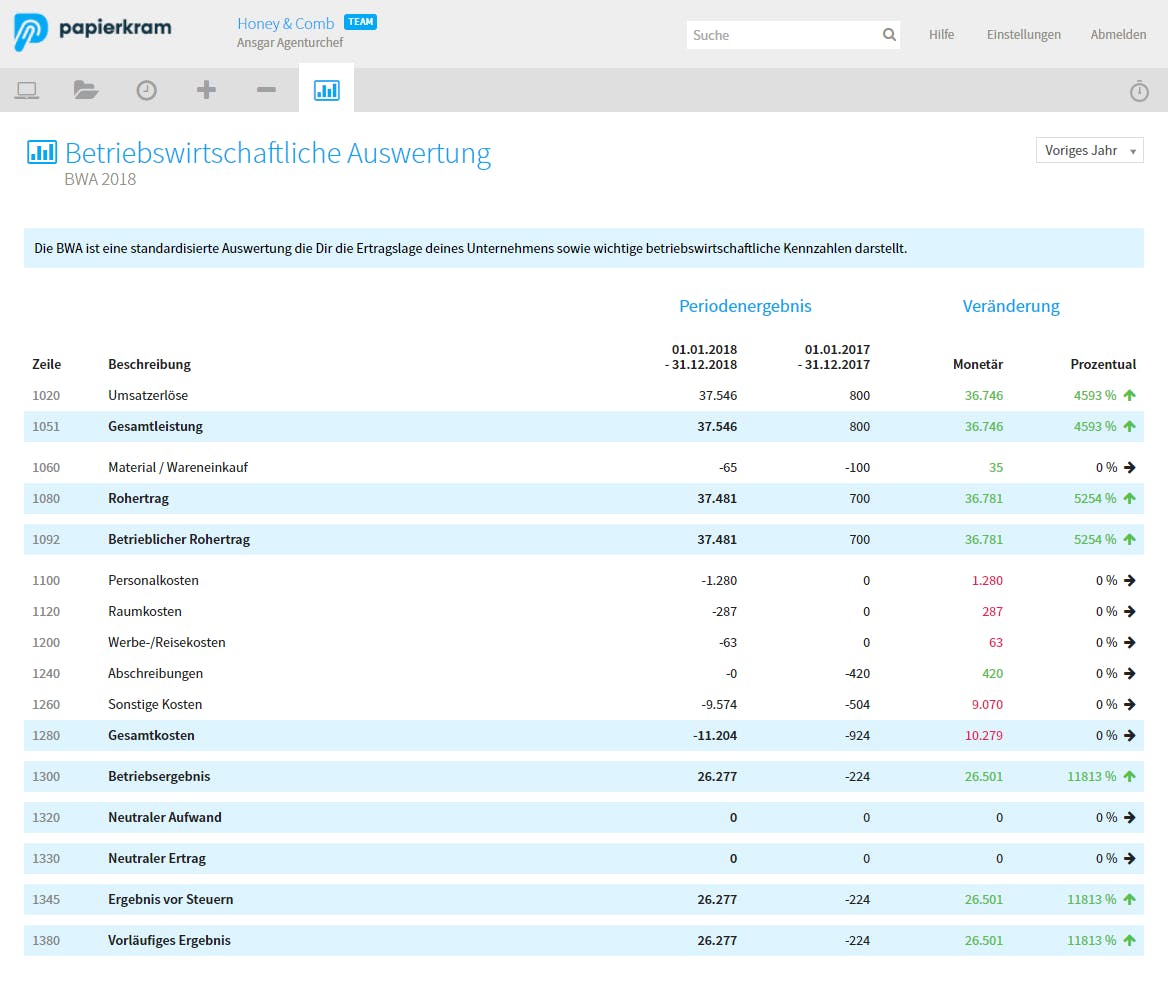This screenshot has width=1168, height=990.
Task: Click the search magnifier icon
Action: click(x=889, y=35)
